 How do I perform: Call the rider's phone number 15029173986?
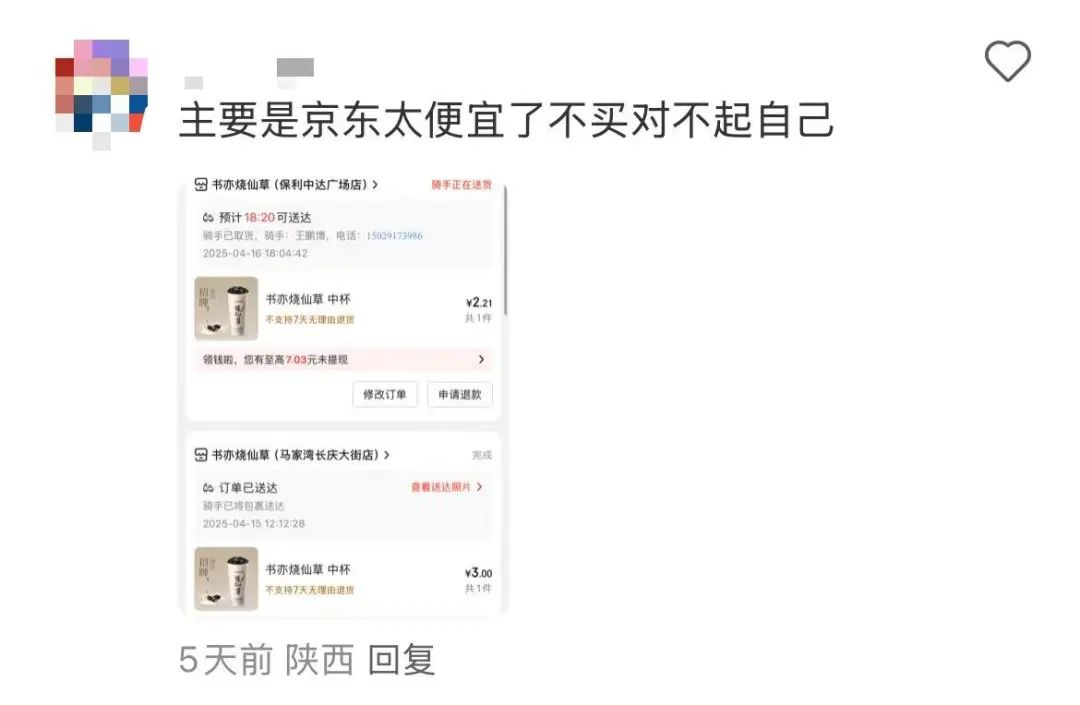(394, 235)
